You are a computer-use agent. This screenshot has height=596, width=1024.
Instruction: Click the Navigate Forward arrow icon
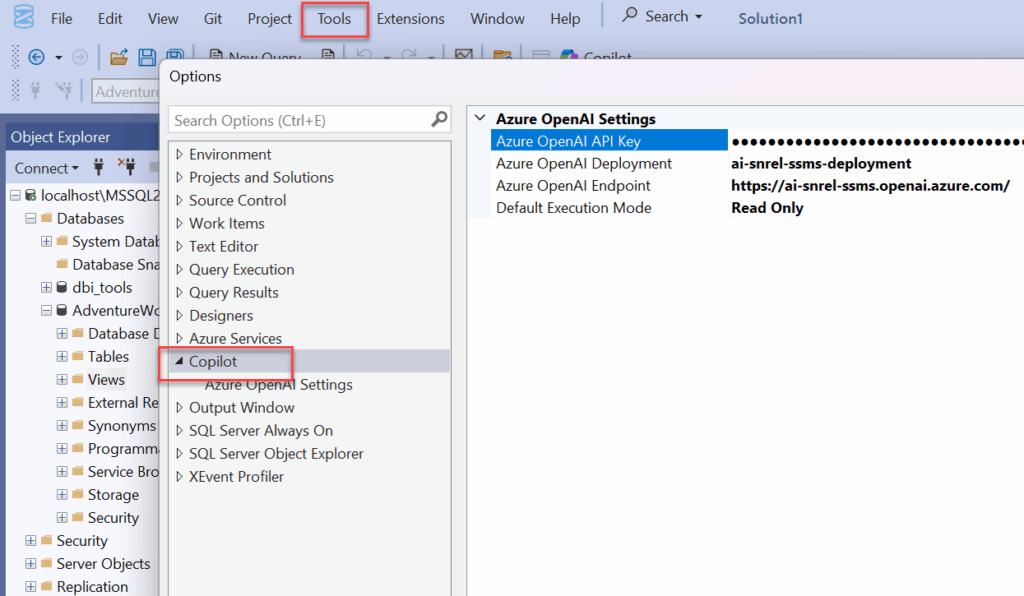click(x=80, y=57)
